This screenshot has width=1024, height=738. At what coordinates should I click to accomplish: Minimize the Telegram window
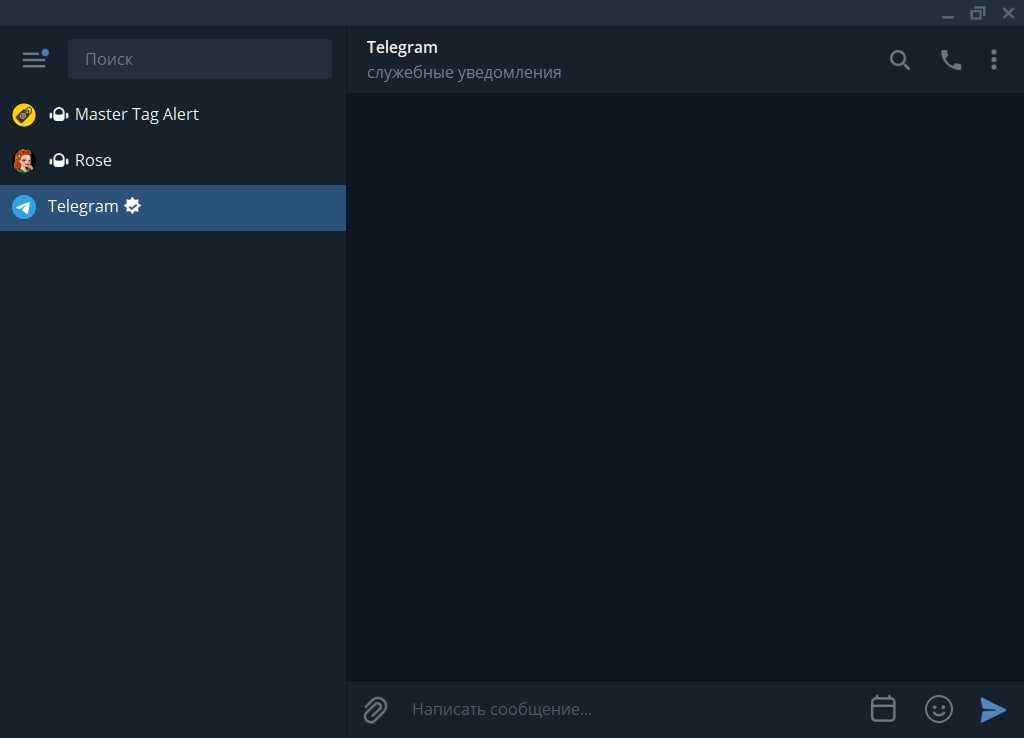click(x=948, y=14)
